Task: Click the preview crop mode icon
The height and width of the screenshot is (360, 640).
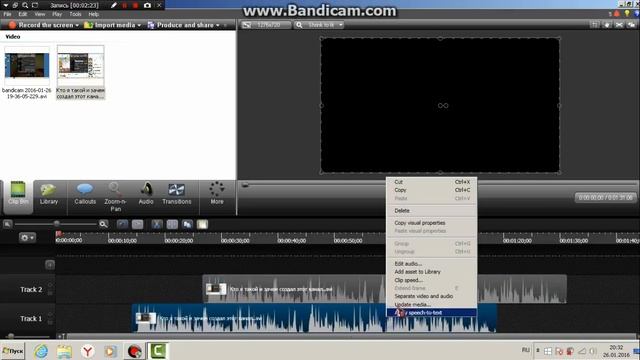Action: [x=594, y=25]
